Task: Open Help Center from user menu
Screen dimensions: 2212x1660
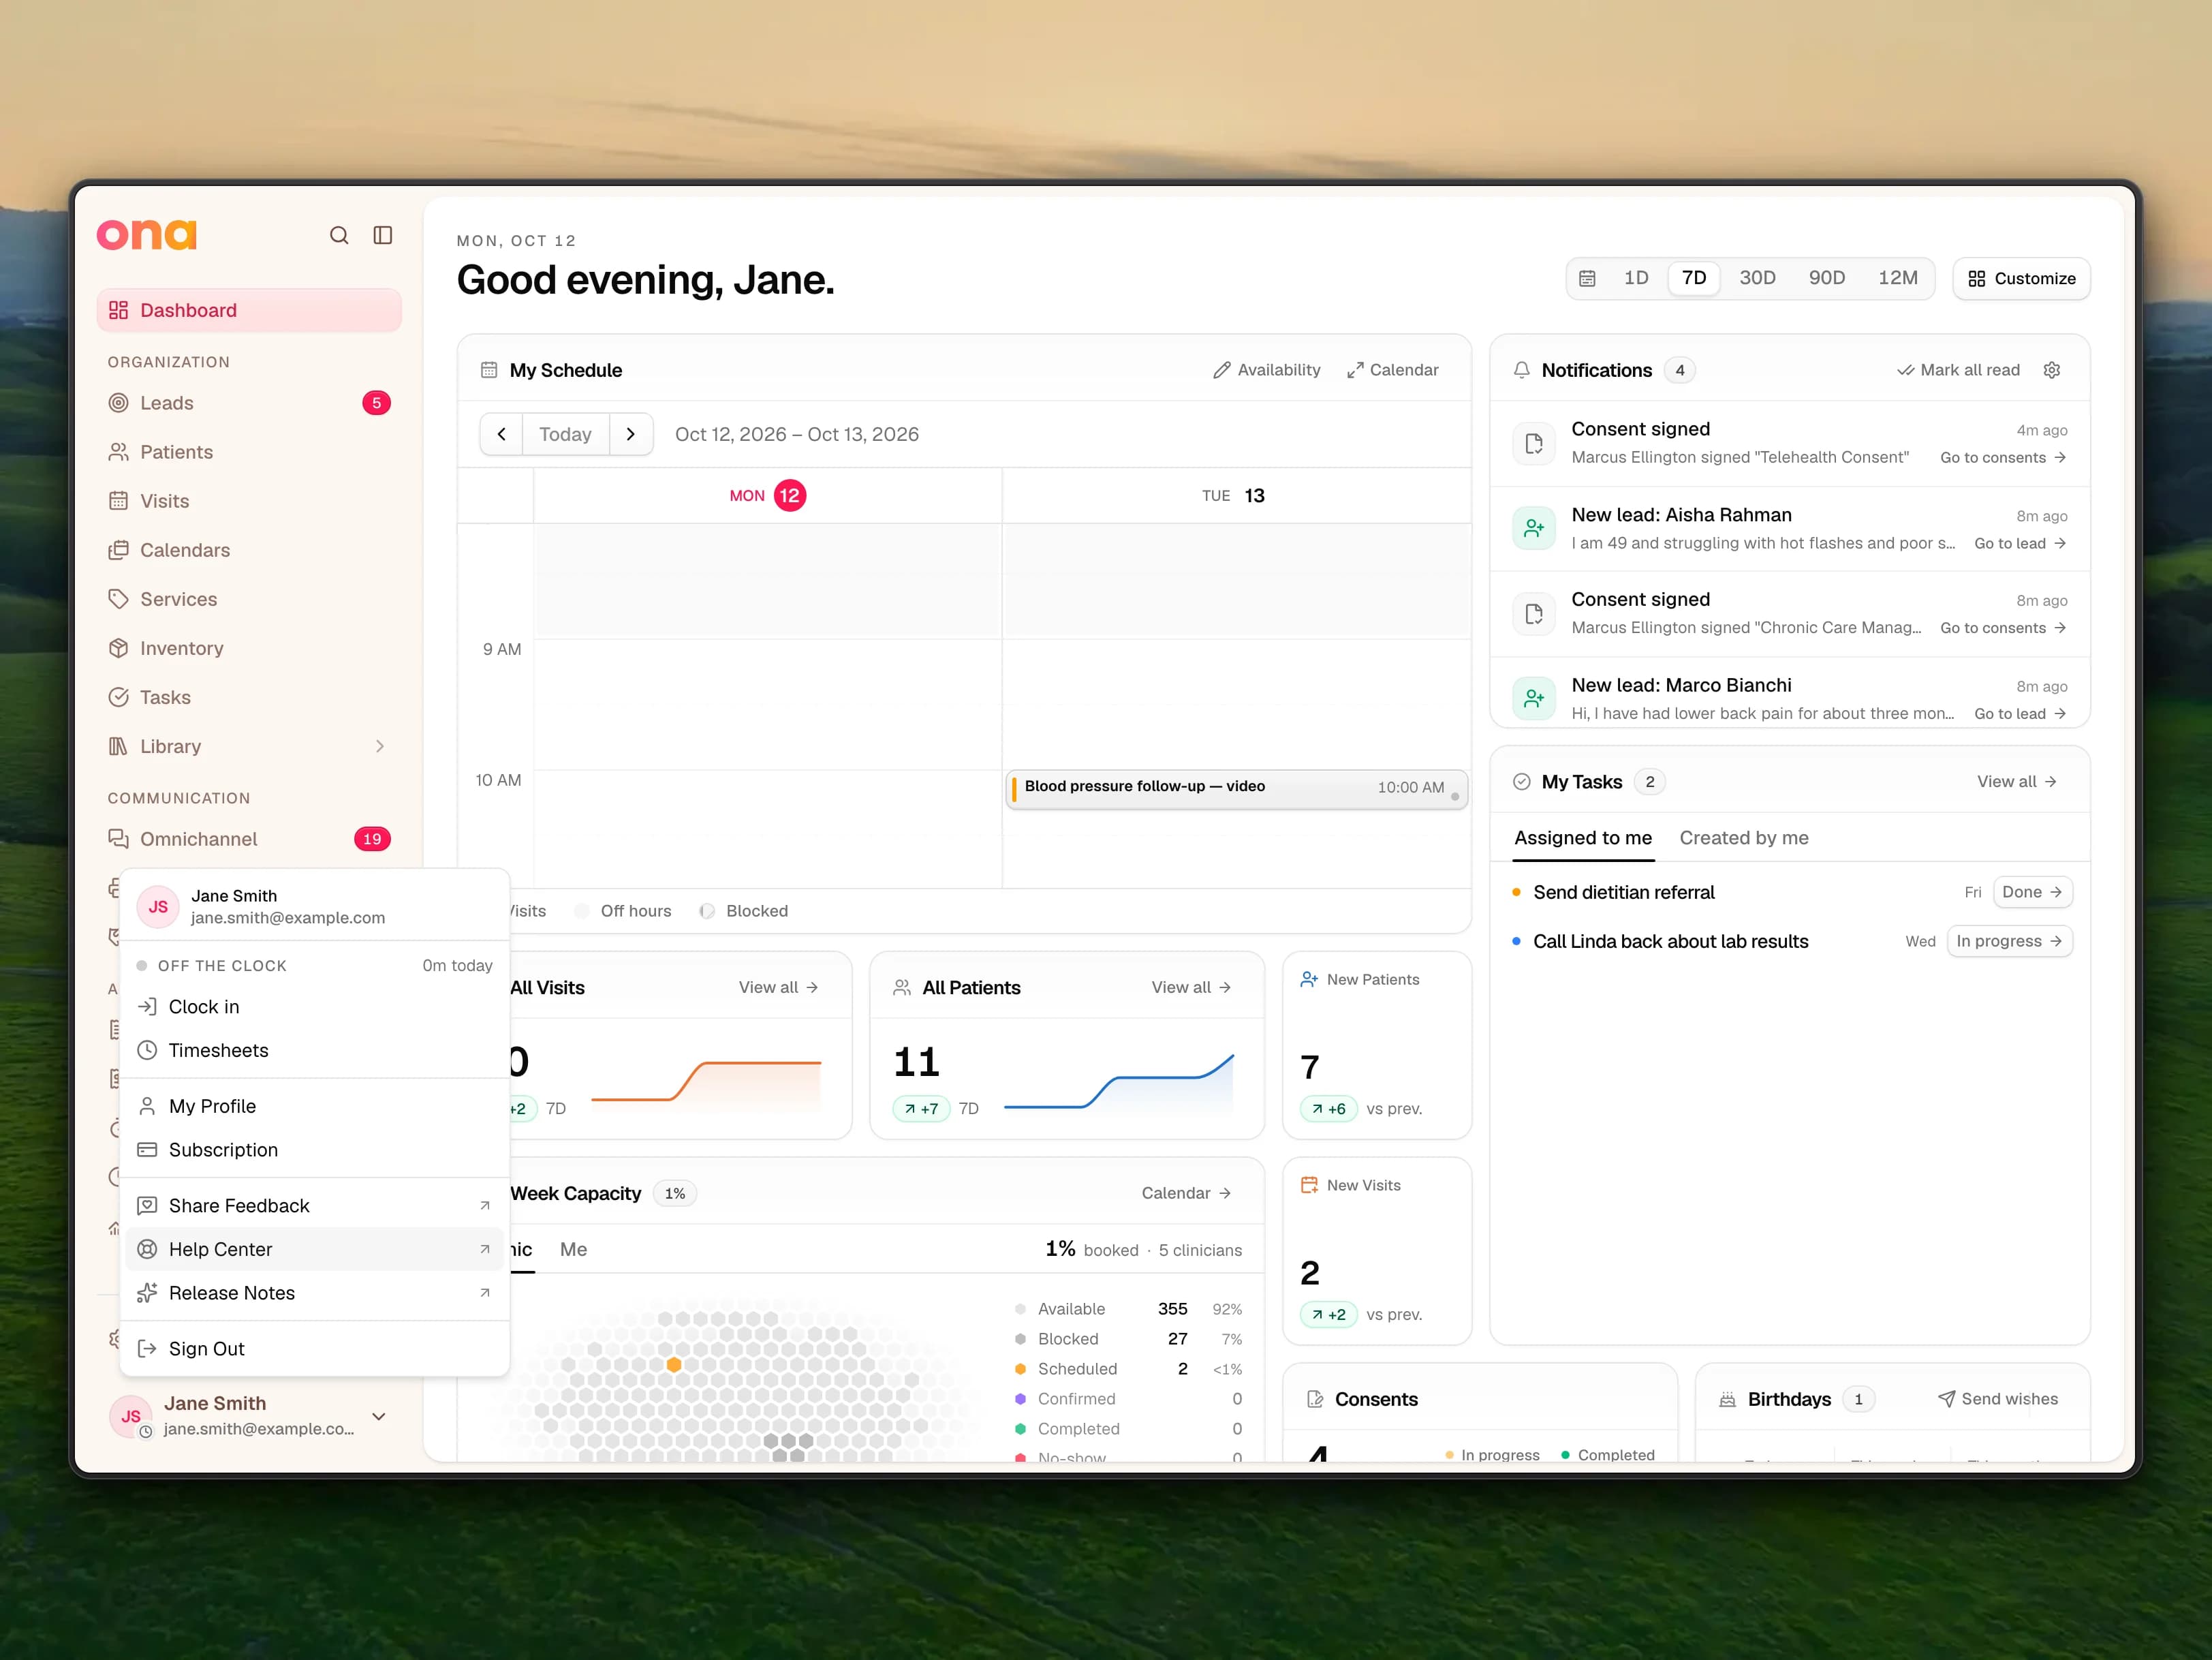Action: (315, 1249)
